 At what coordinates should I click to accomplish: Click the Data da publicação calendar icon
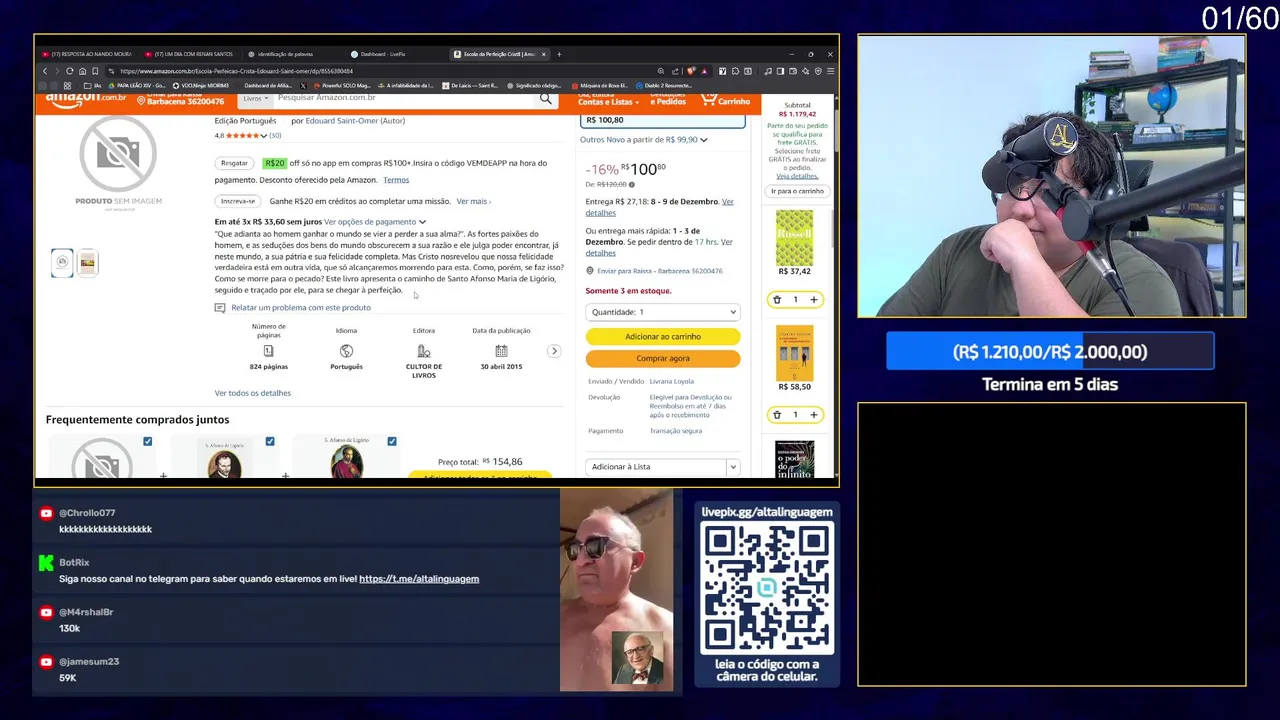(x=501, y=351)
